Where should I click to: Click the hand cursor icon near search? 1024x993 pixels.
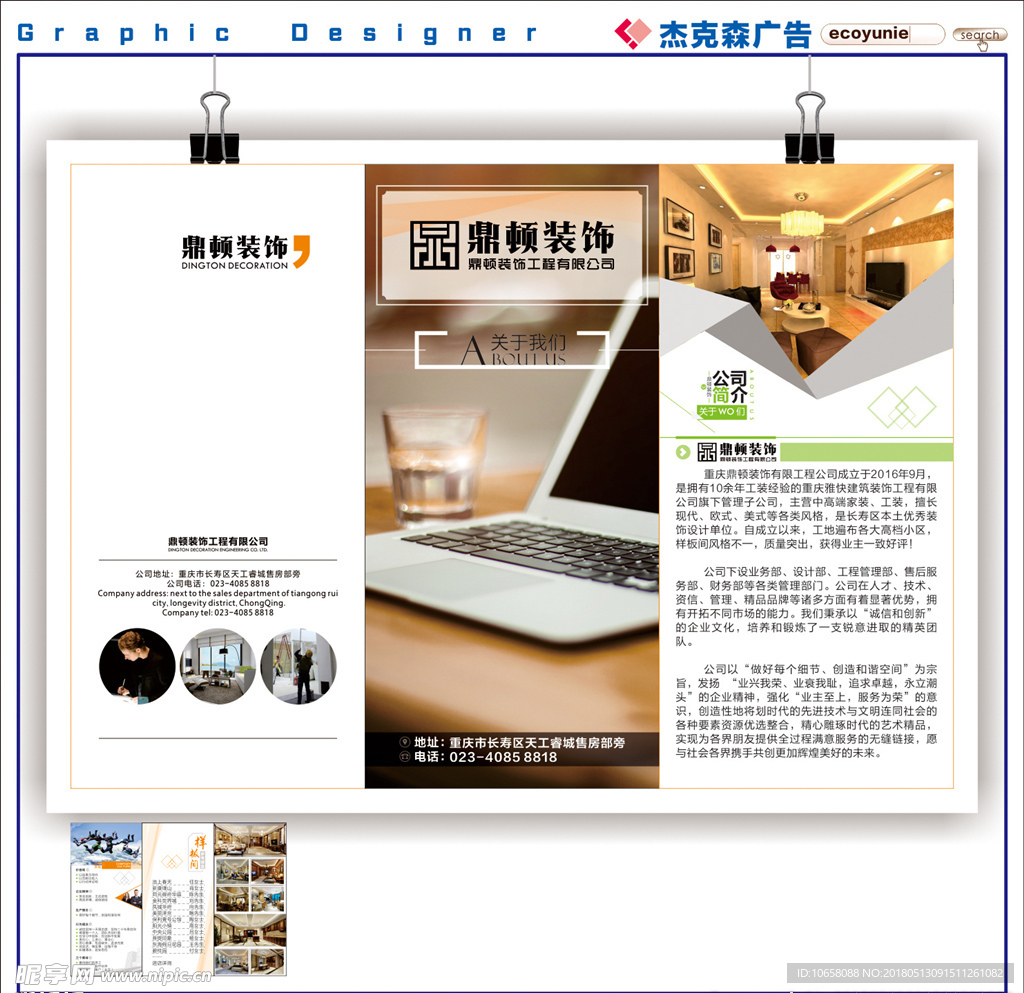[x=983, y=44]
